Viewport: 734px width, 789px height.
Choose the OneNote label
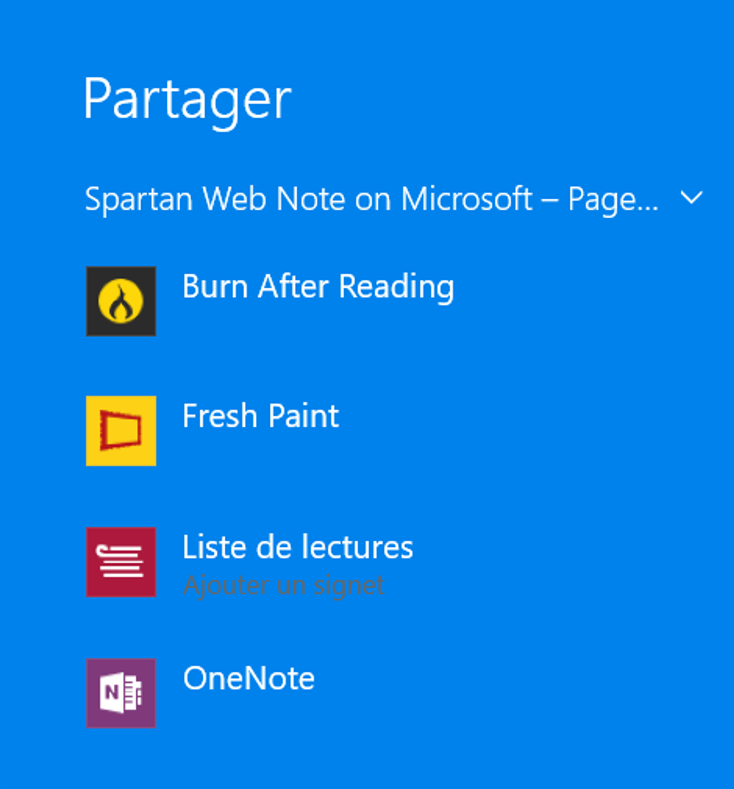point(249,678)
